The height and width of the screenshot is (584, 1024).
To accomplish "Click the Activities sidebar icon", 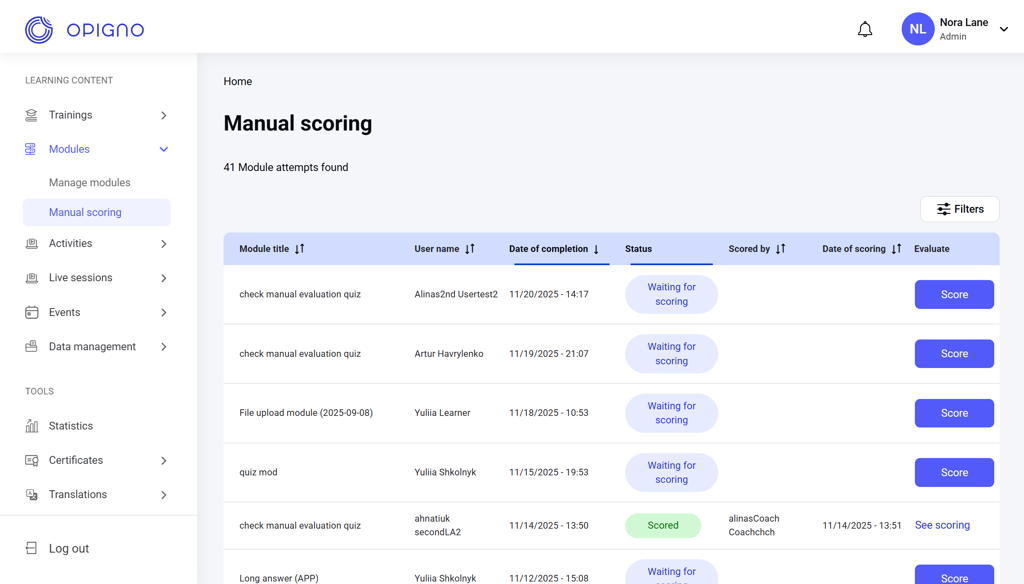I will tap(31, 244).
